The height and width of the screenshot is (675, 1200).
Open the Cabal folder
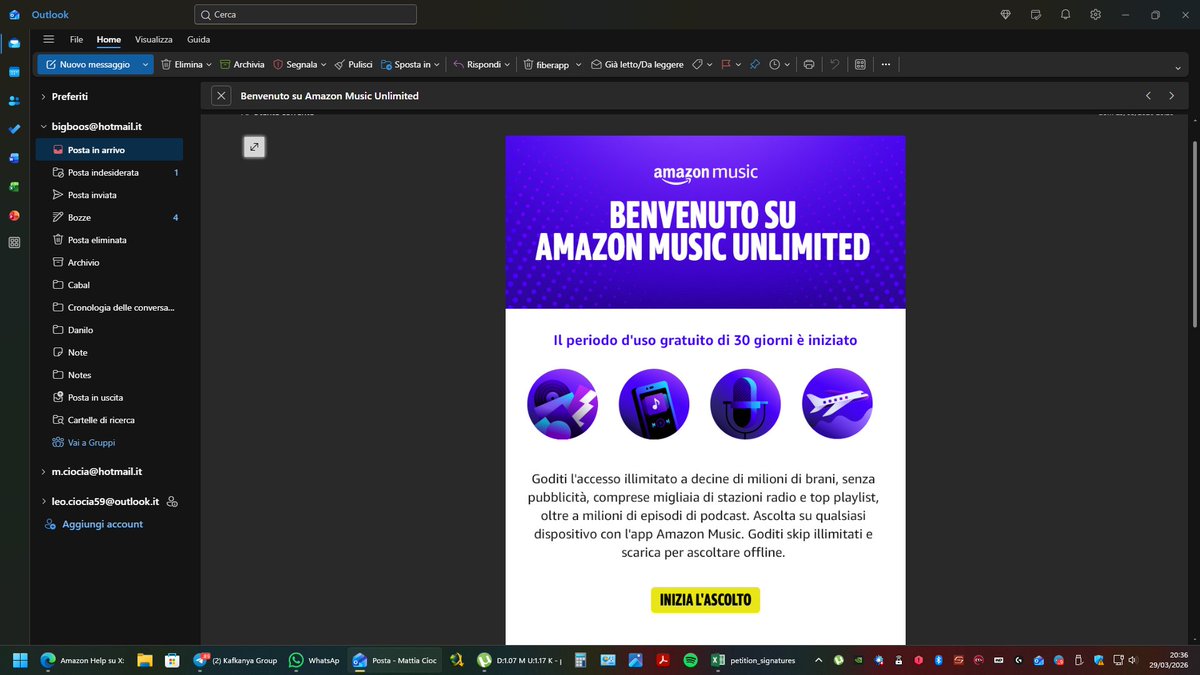click(109, 285)
